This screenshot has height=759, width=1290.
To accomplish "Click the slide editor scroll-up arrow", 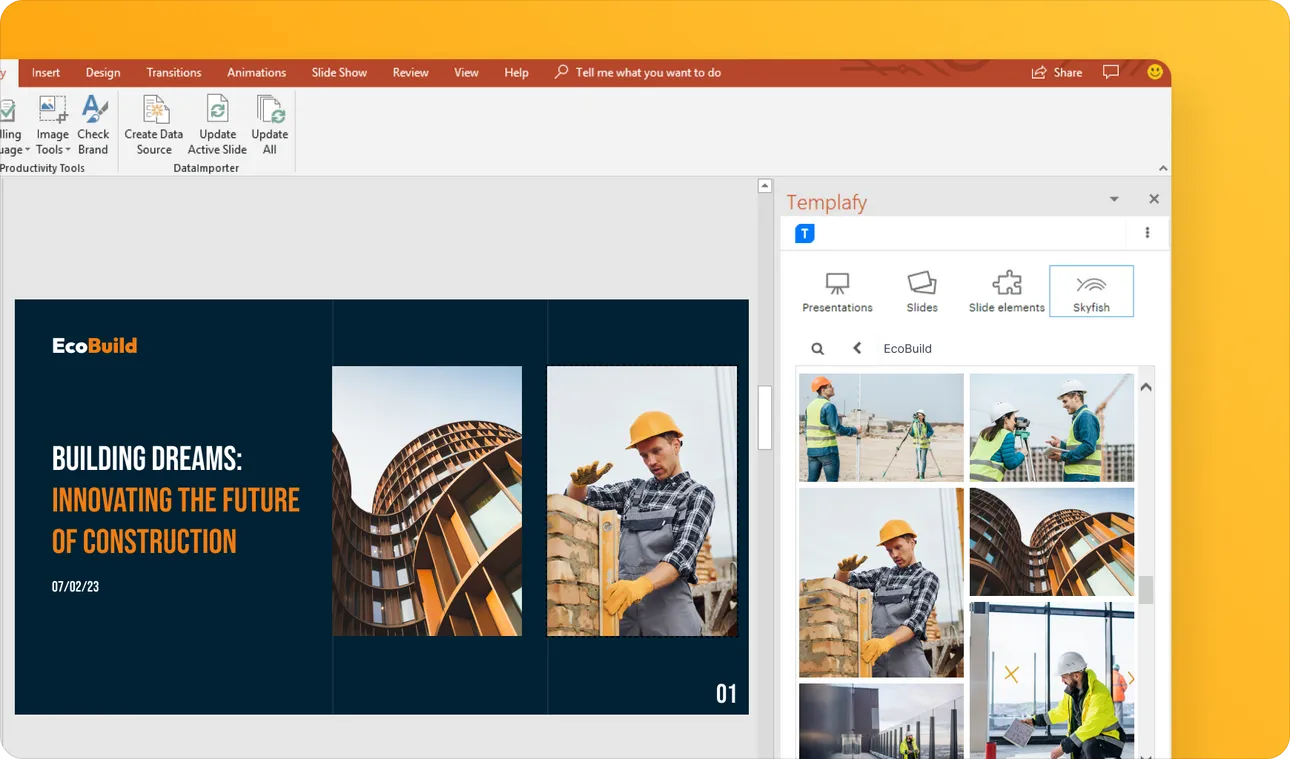I will click(765, 186).
